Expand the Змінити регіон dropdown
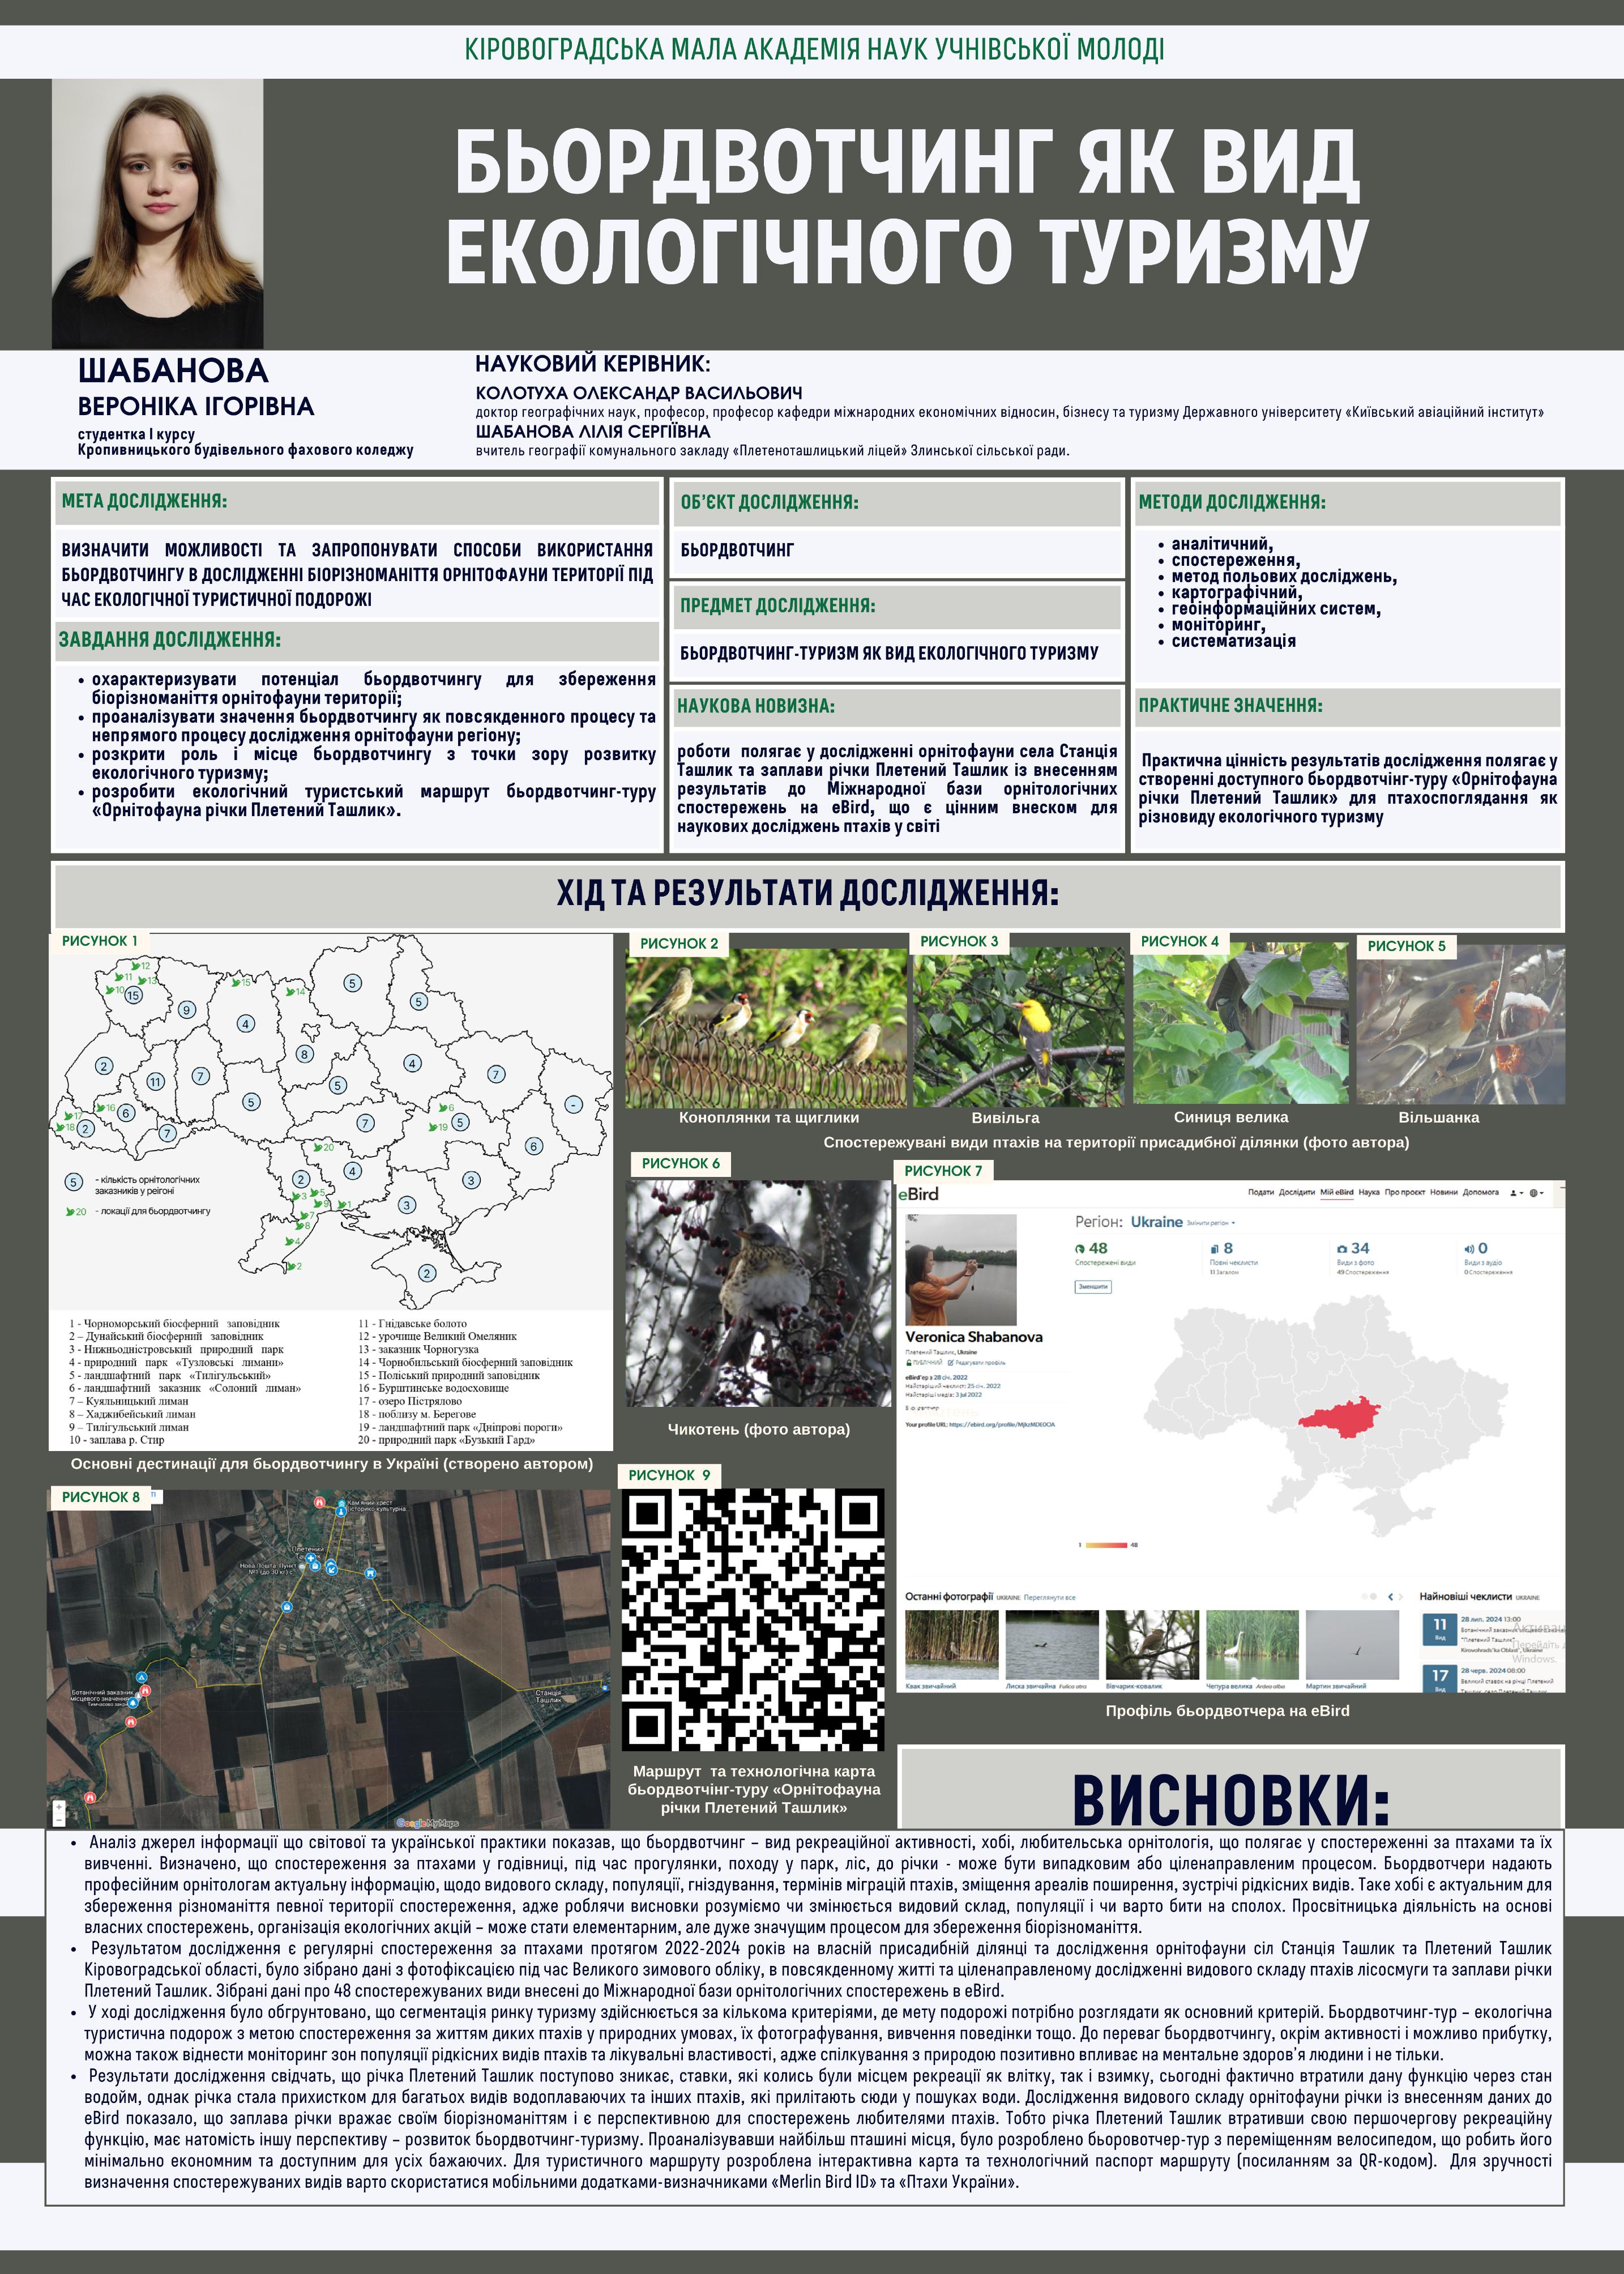The image size is (1624, 2274). tap(1211, 1223)
